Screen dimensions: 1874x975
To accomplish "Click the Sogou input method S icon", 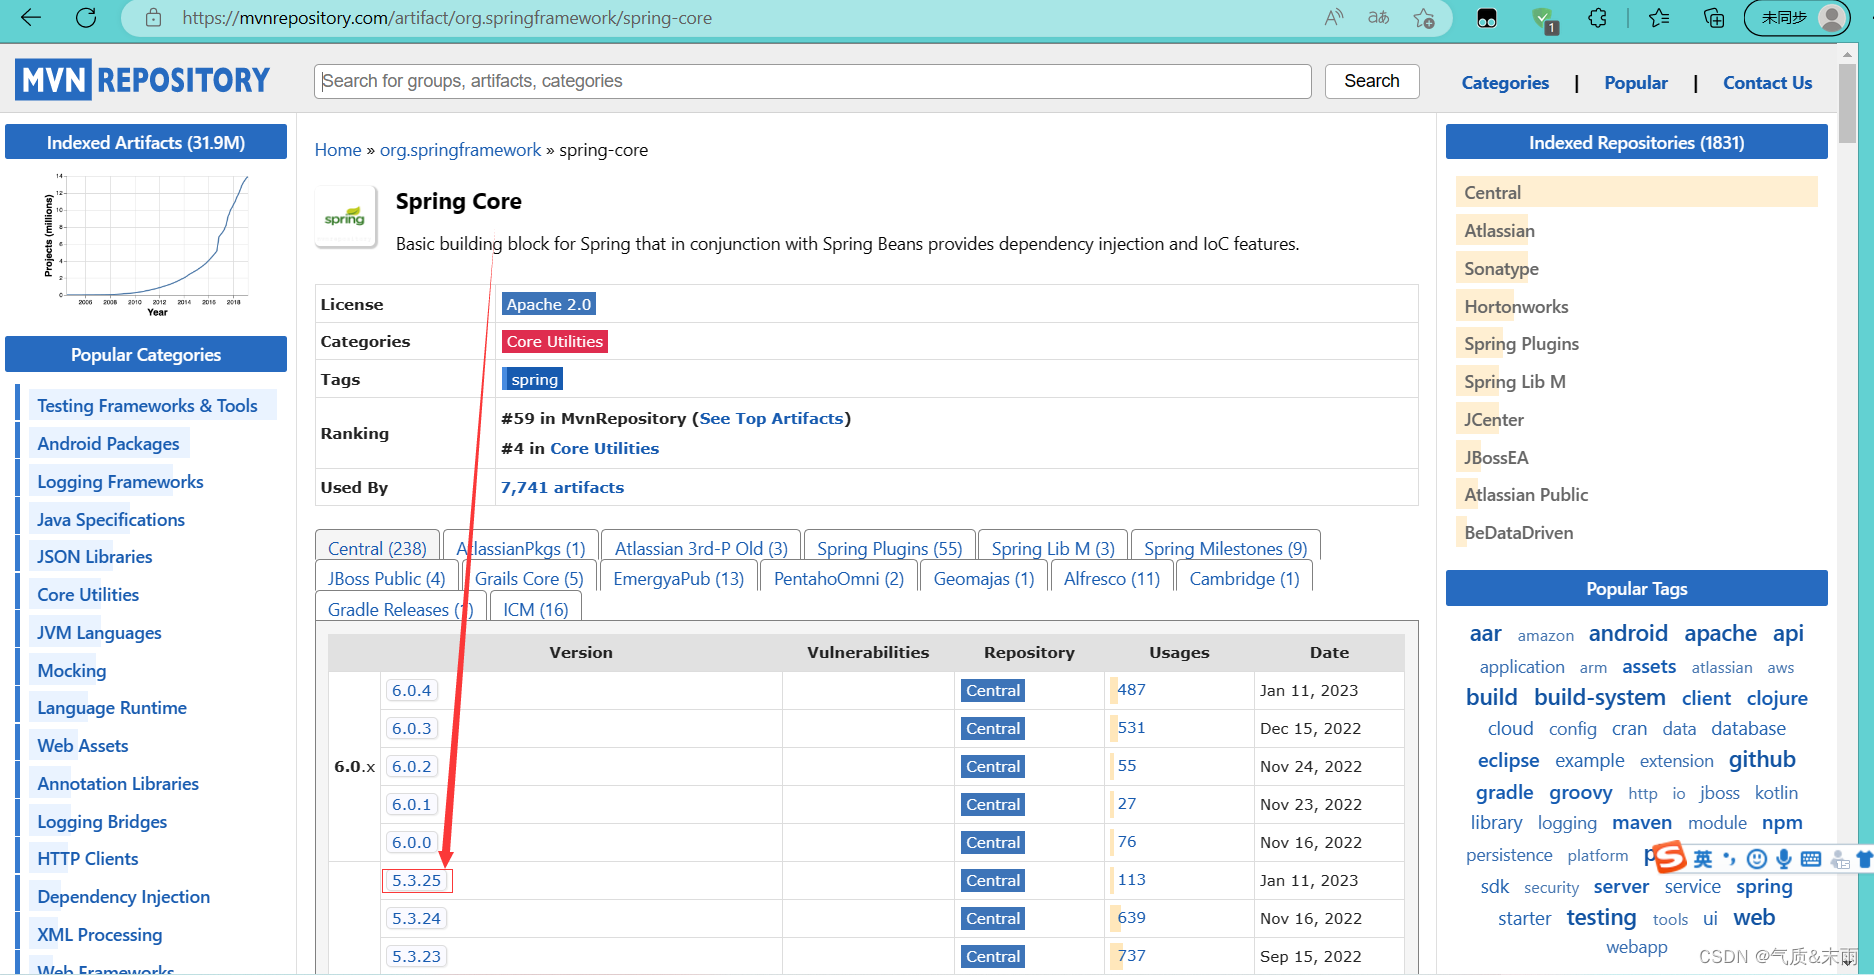I will click(x=1669, y=857).
